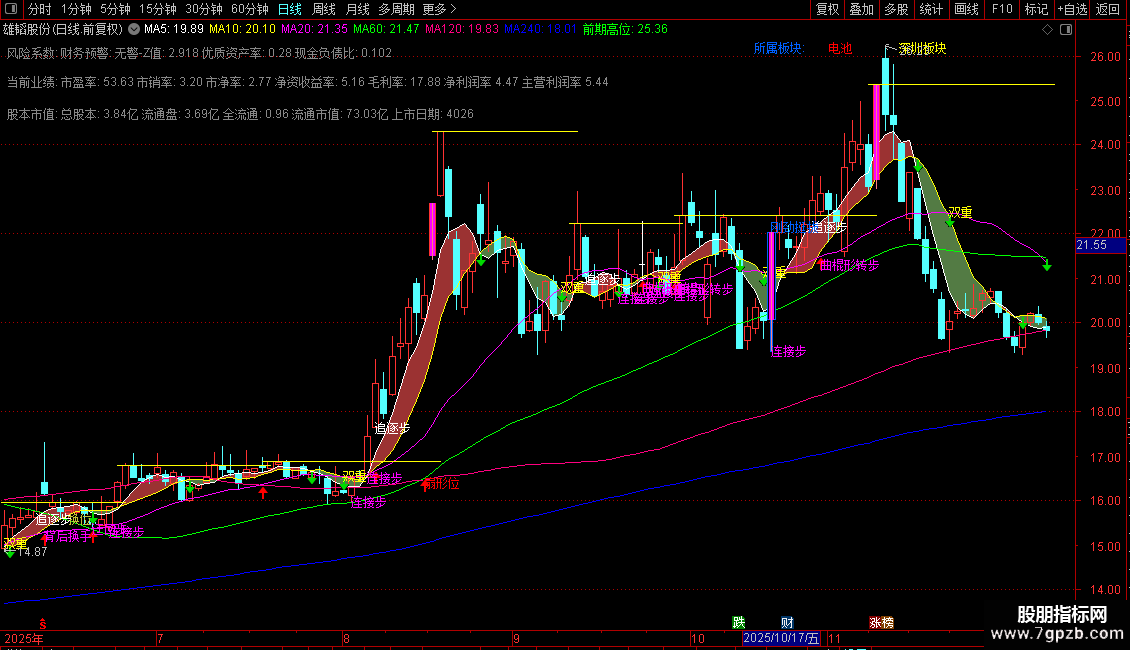This screenshot has width=1130, height=650.
Task: Click MA120: 19.83 indicator label
Action: tap(462, 30)
